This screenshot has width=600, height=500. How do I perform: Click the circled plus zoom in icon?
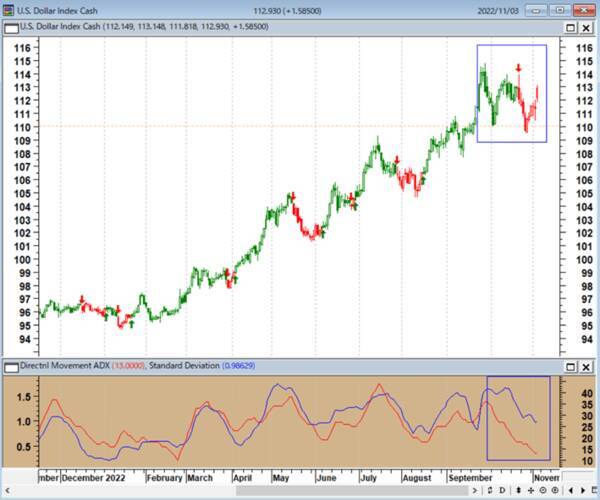tap(554, 490)
